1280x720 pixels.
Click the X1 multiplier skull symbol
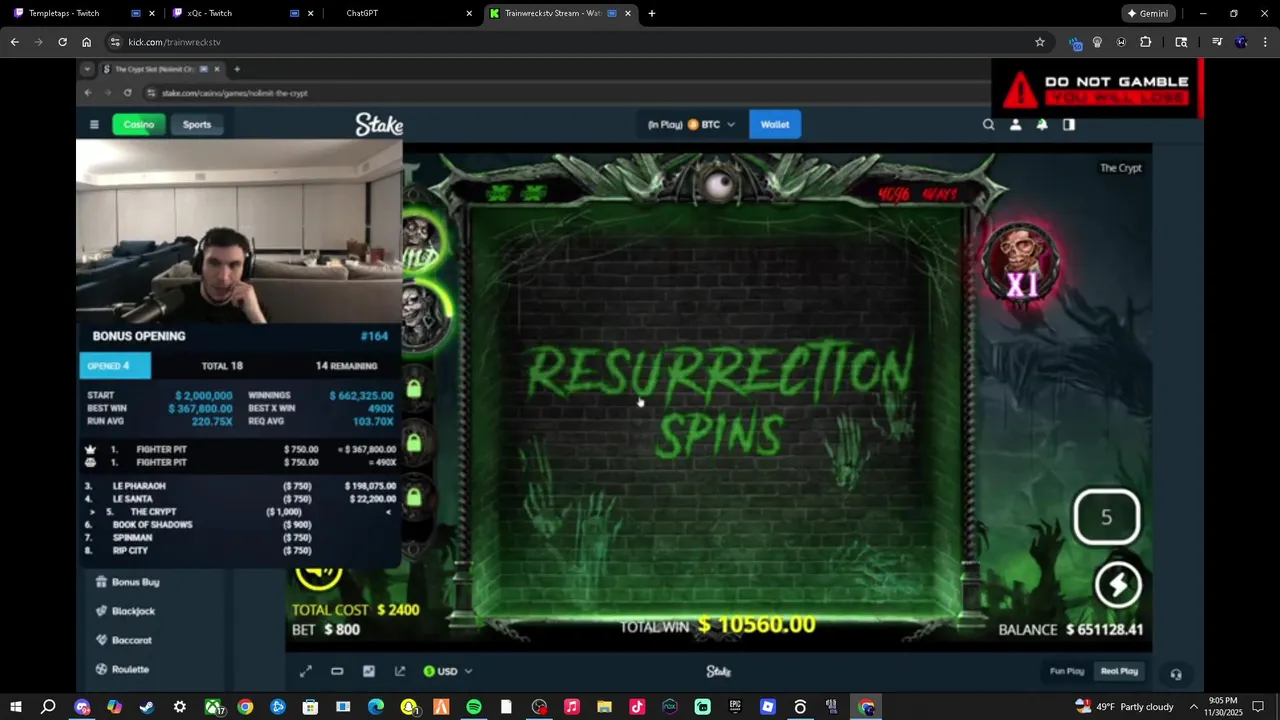point(1021,262)
